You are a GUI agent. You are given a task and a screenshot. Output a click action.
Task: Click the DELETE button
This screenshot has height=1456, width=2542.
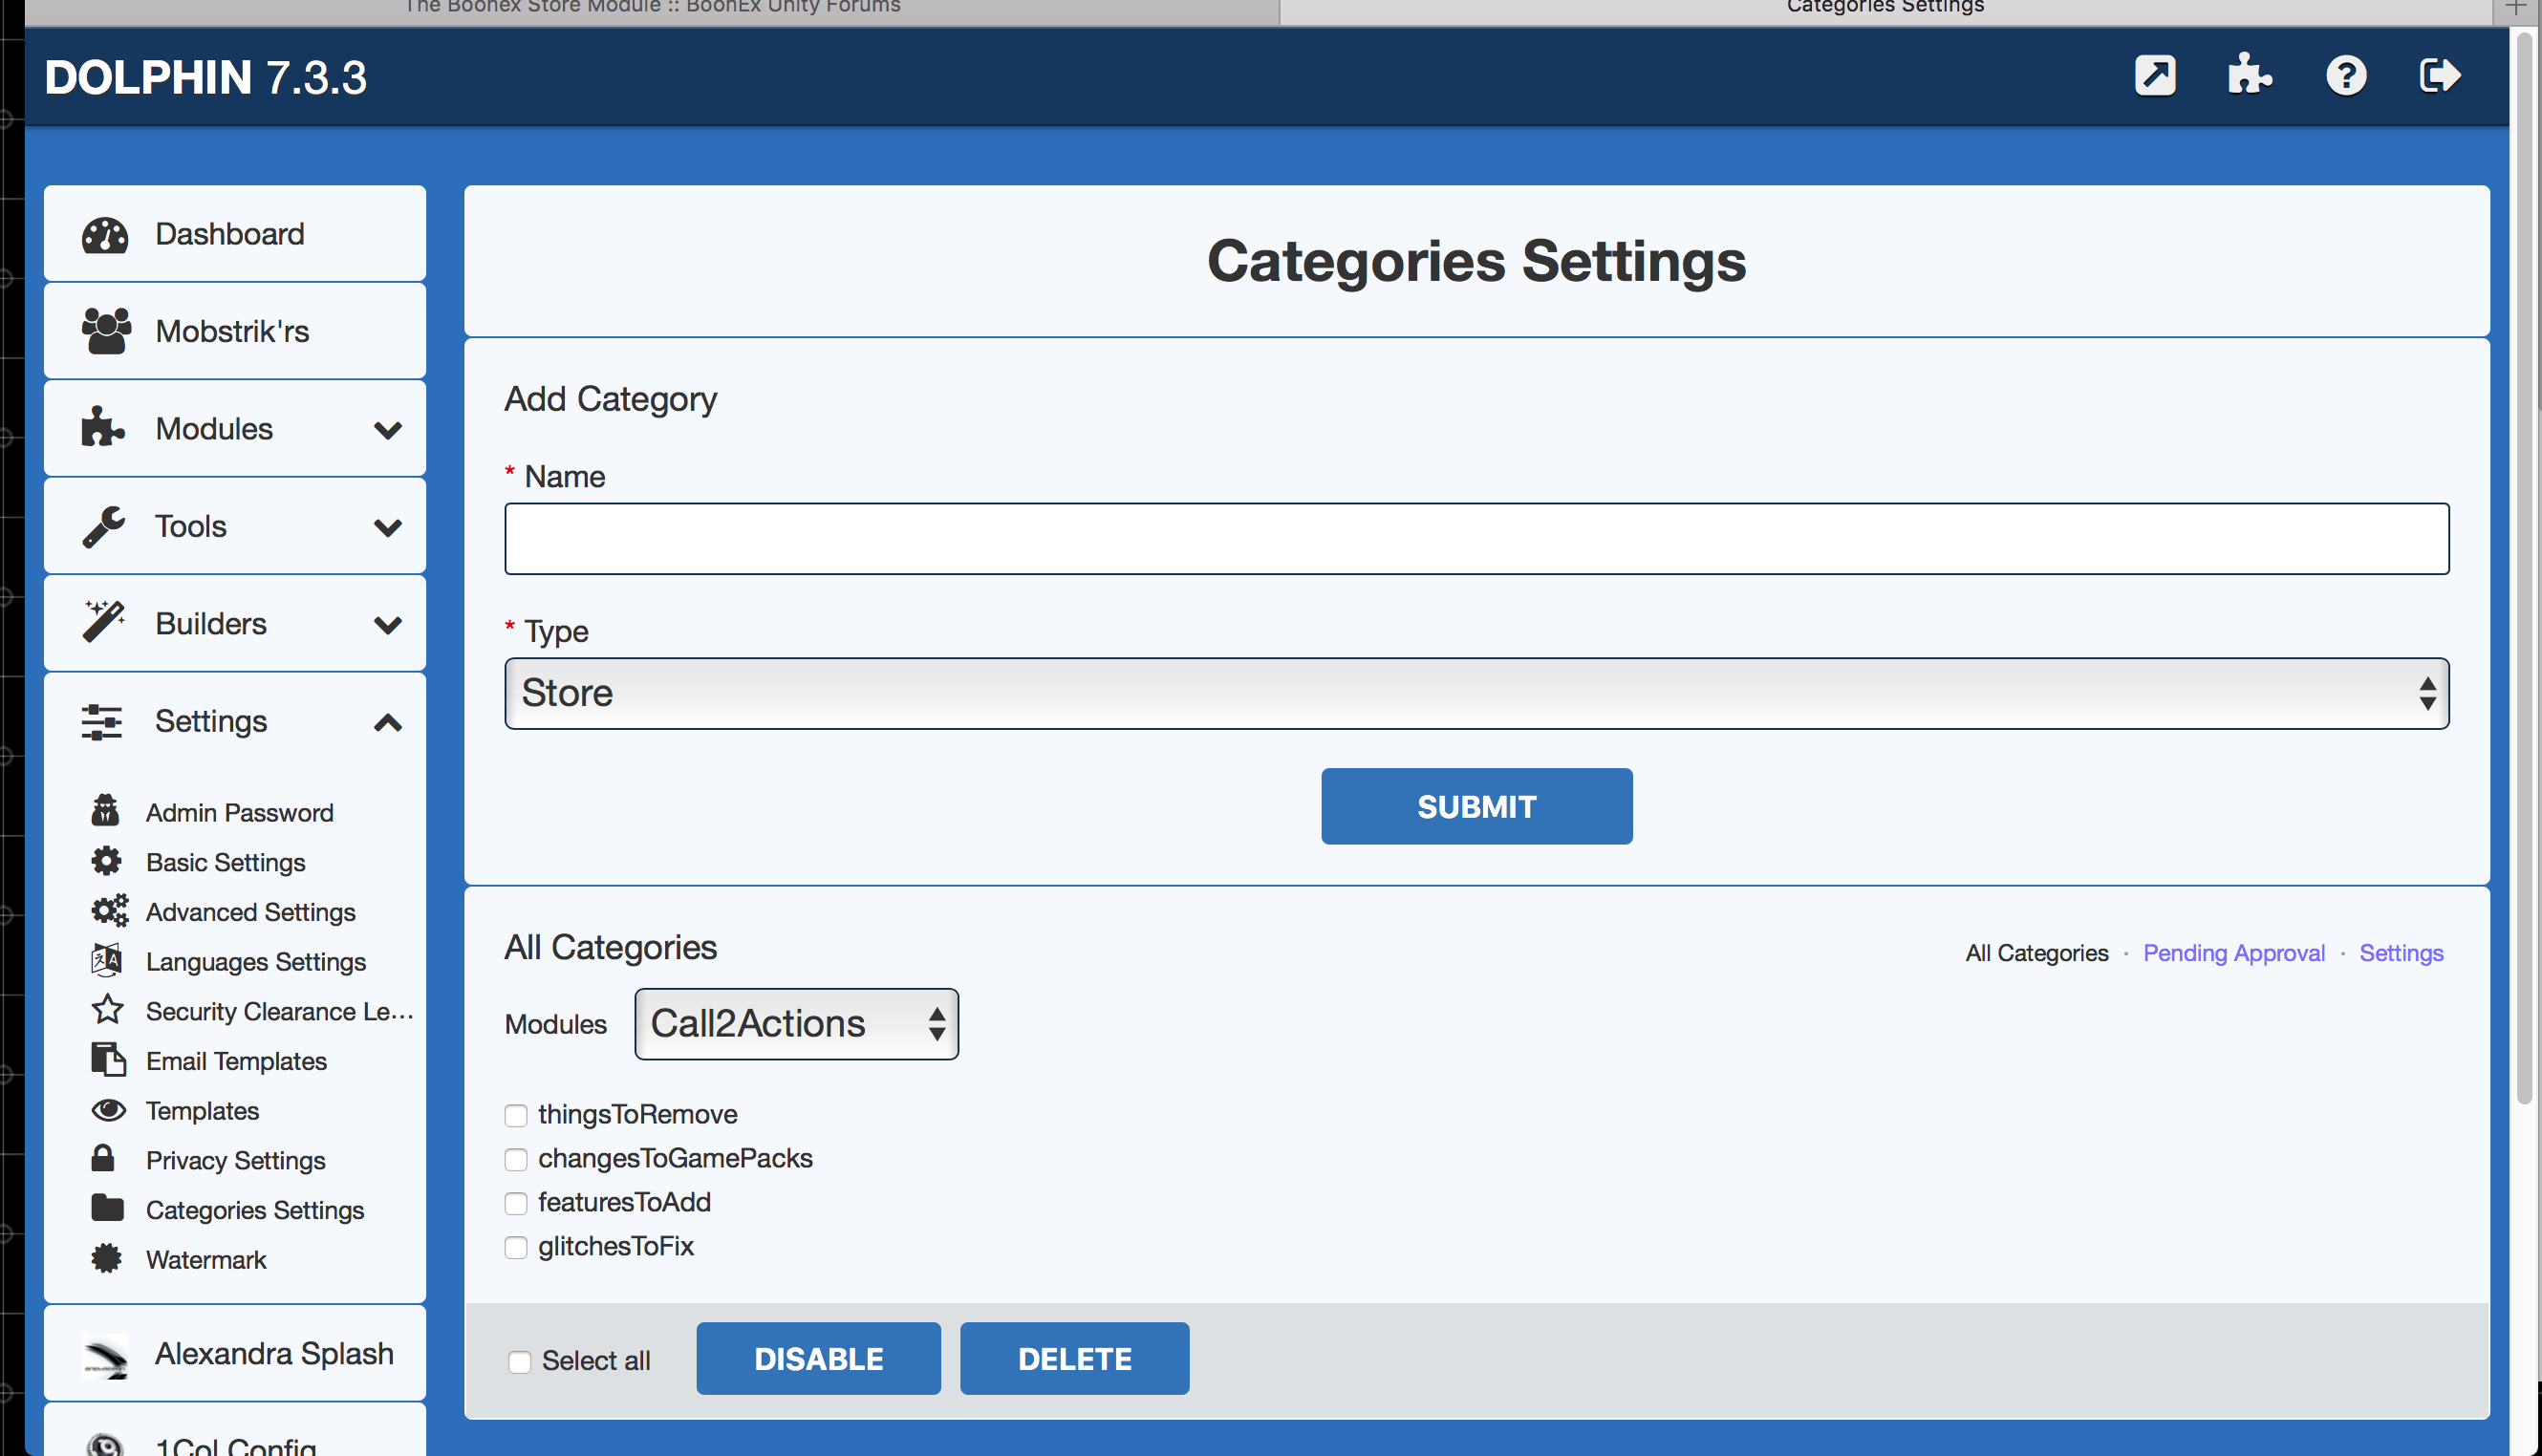pyautogui.click(x=1074, y=1359)
